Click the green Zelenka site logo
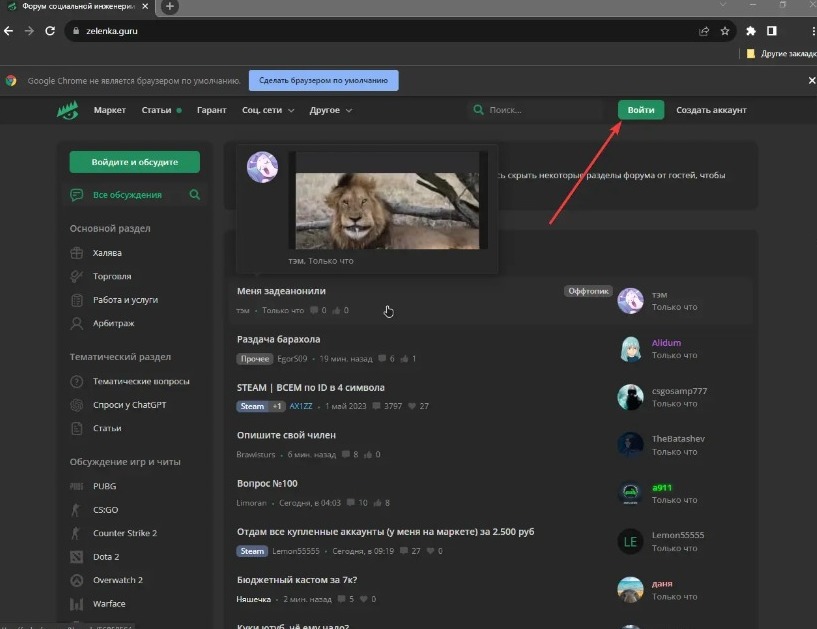Viewport: 817px width, 629px height. [67, 110]
